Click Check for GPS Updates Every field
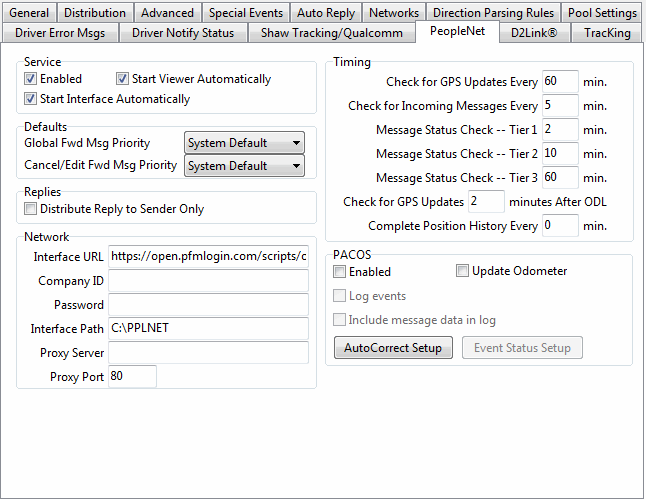Viewport: 646px width, 500px height. point(560,82)
